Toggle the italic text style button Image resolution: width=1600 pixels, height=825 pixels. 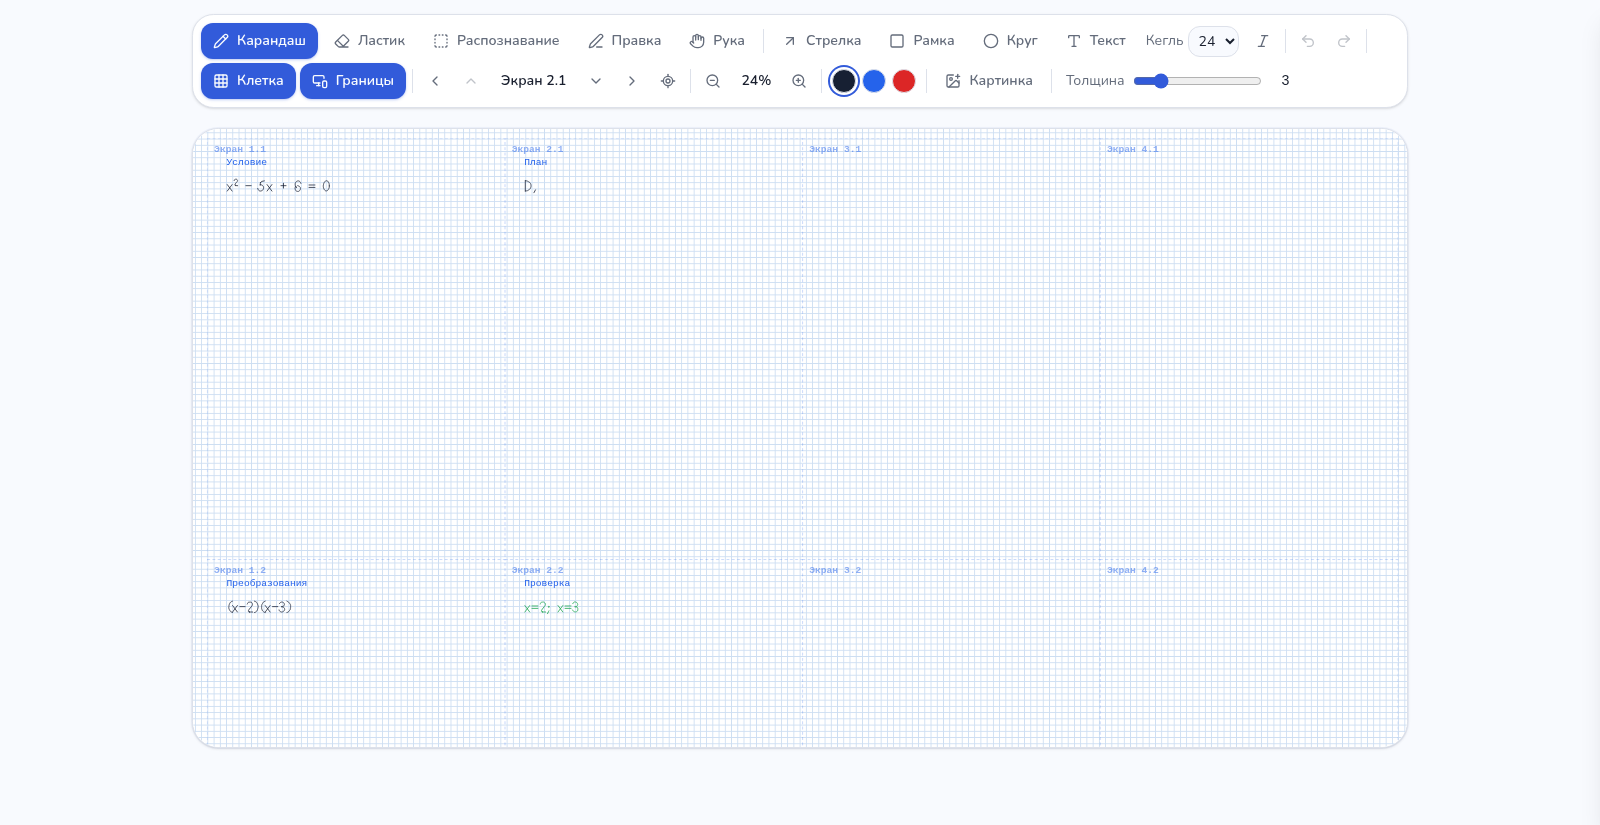1263,41
